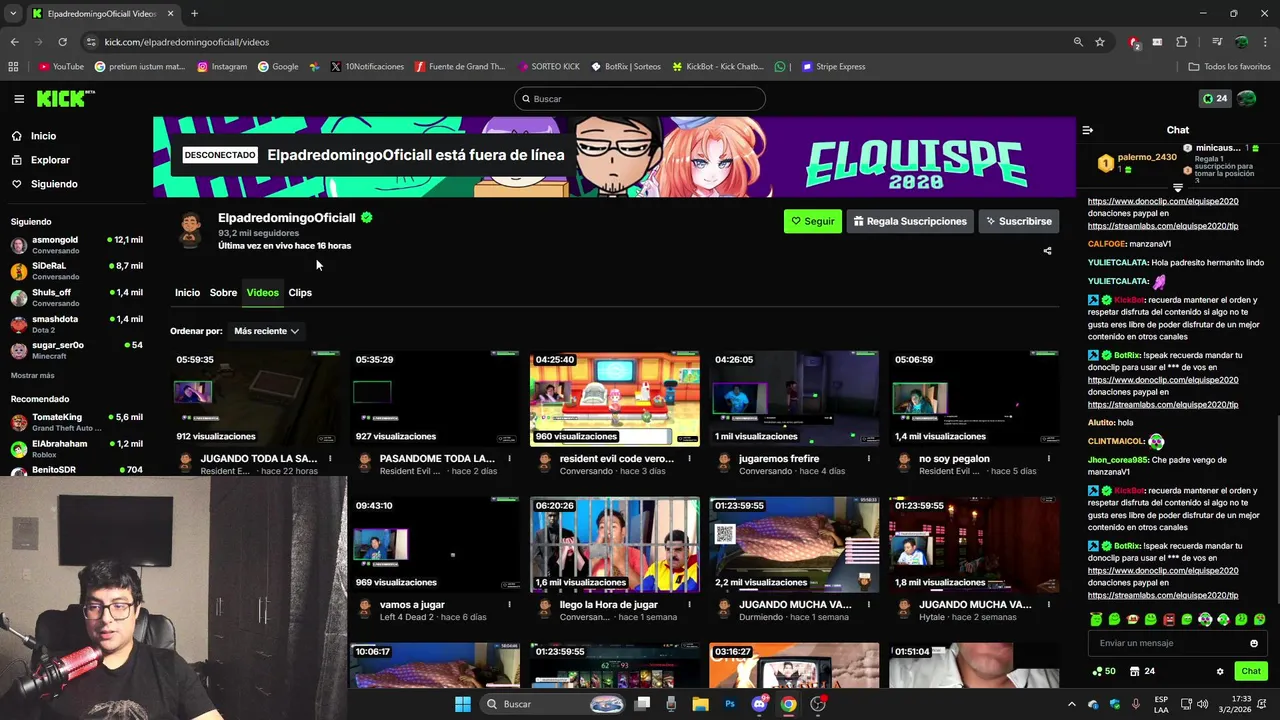Click YULIETCALATA username with greeting message
This screenshot has width=1280, height=720.
pos(1118,263)
